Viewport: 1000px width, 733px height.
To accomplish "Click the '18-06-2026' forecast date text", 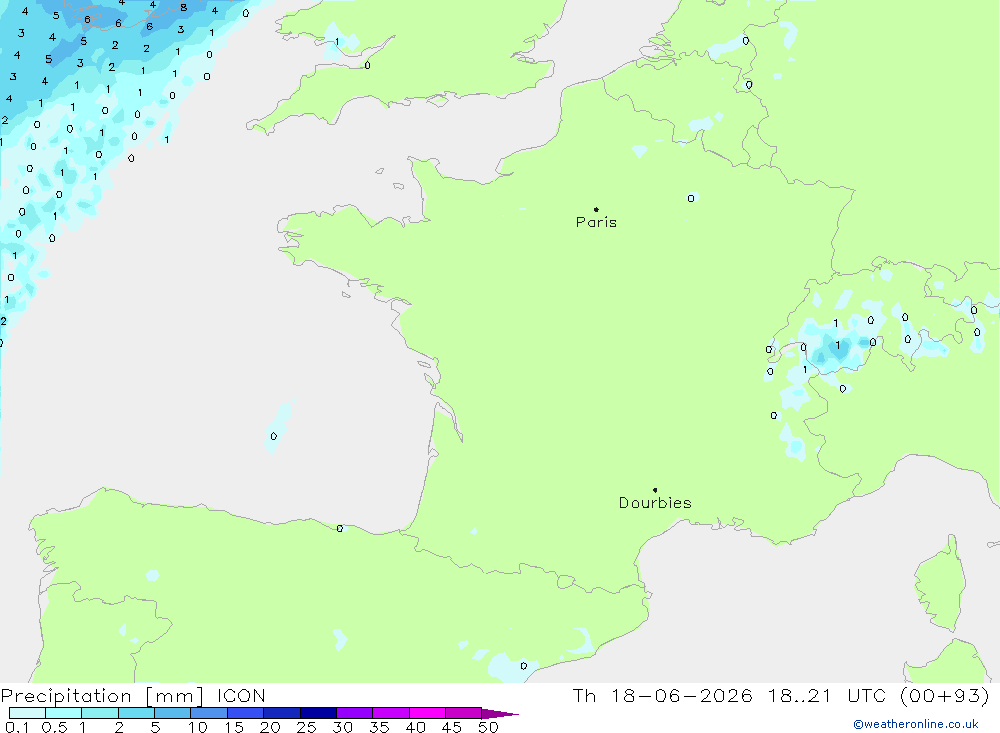I will tap(682, 696).
